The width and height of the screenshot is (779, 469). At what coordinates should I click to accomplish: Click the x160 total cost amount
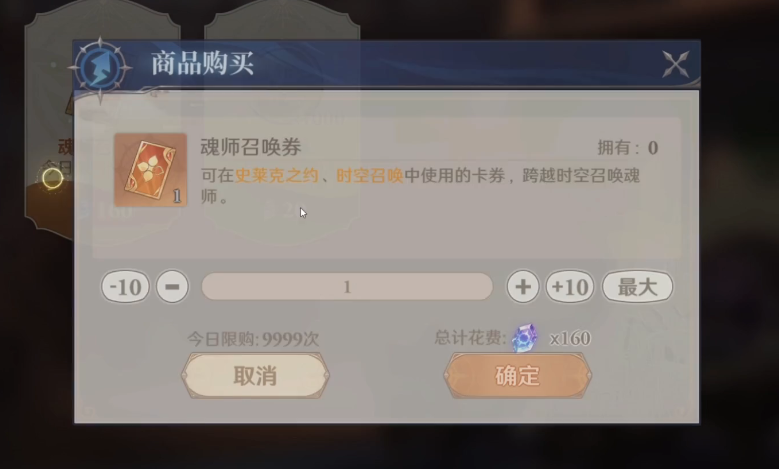570,338
